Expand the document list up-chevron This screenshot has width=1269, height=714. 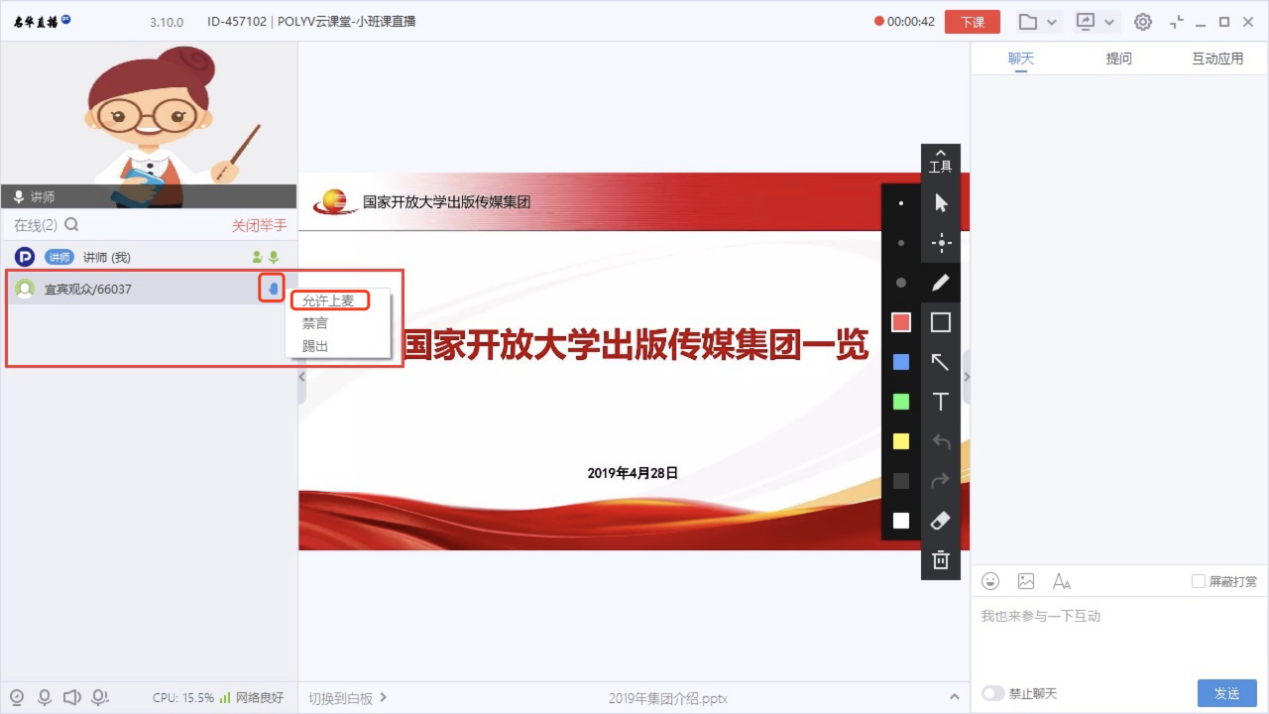[x=954, y=697]
